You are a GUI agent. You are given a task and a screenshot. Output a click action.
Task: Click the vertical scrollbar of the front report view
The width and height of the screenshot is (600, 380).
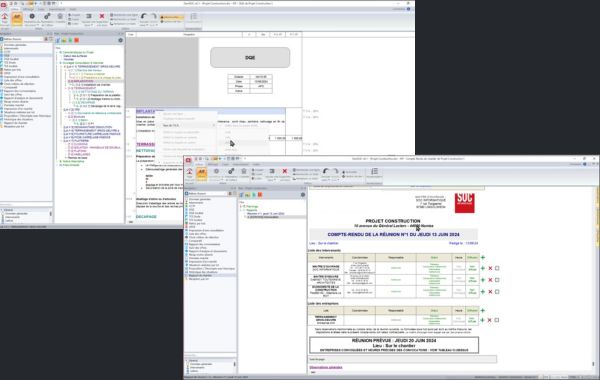click(593, 279)
